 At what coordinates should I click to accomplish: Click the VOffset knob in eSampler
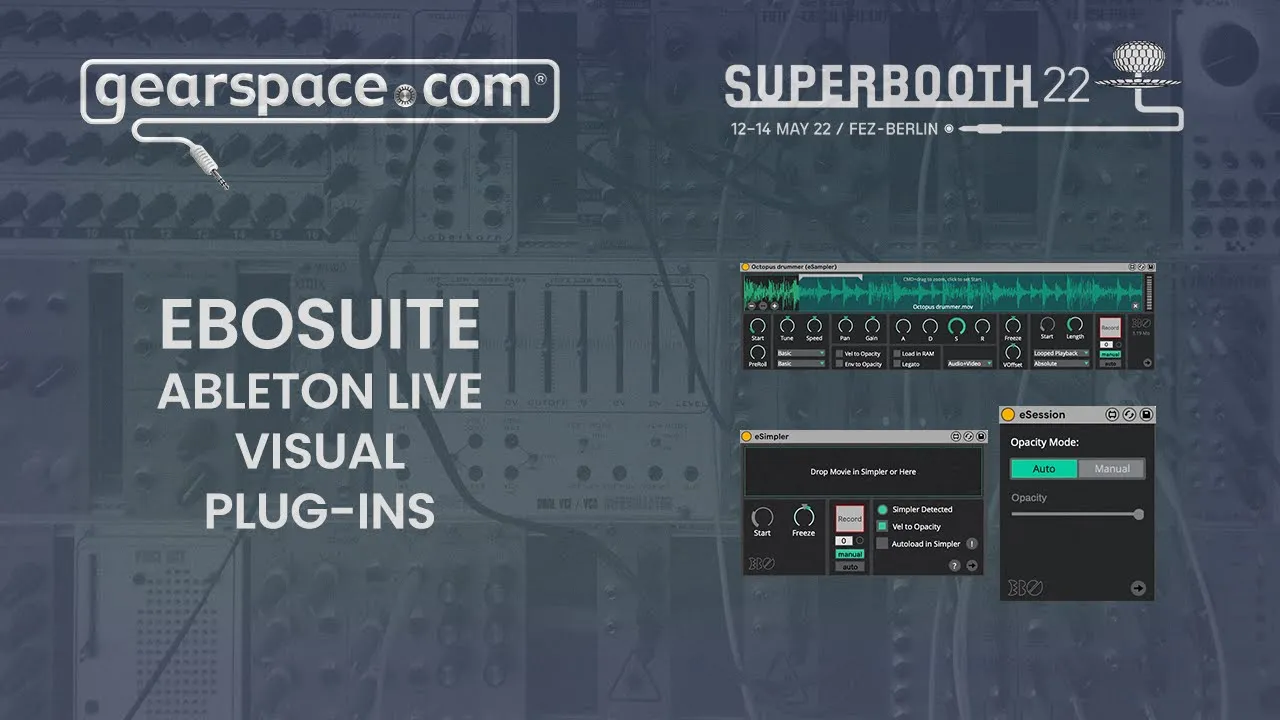coord(1013,352)
